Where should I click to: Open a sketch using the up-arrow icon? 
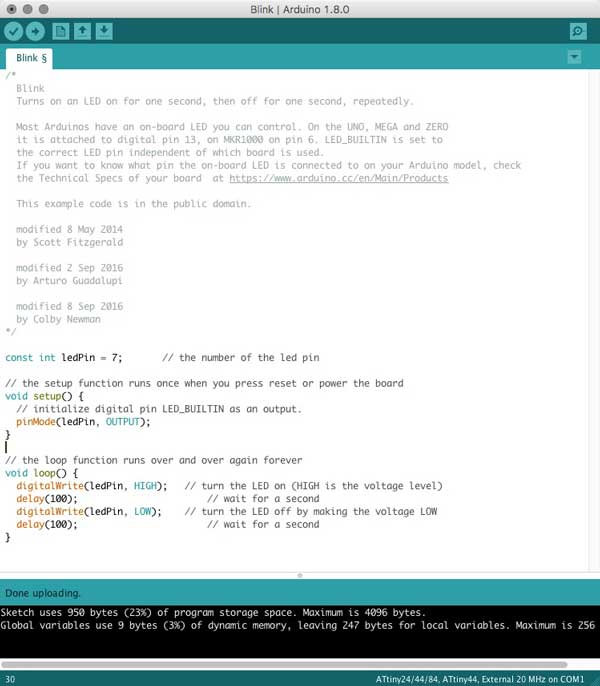pyautogui.click(x=82, y=32)
